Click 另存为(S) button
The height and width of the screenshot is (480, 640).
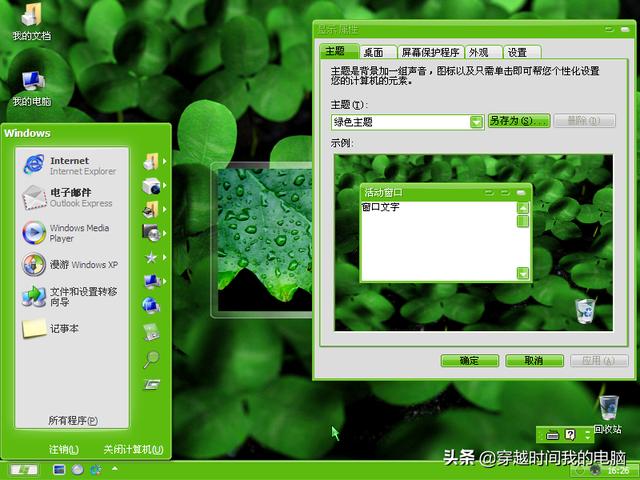[x=519, y=121]
